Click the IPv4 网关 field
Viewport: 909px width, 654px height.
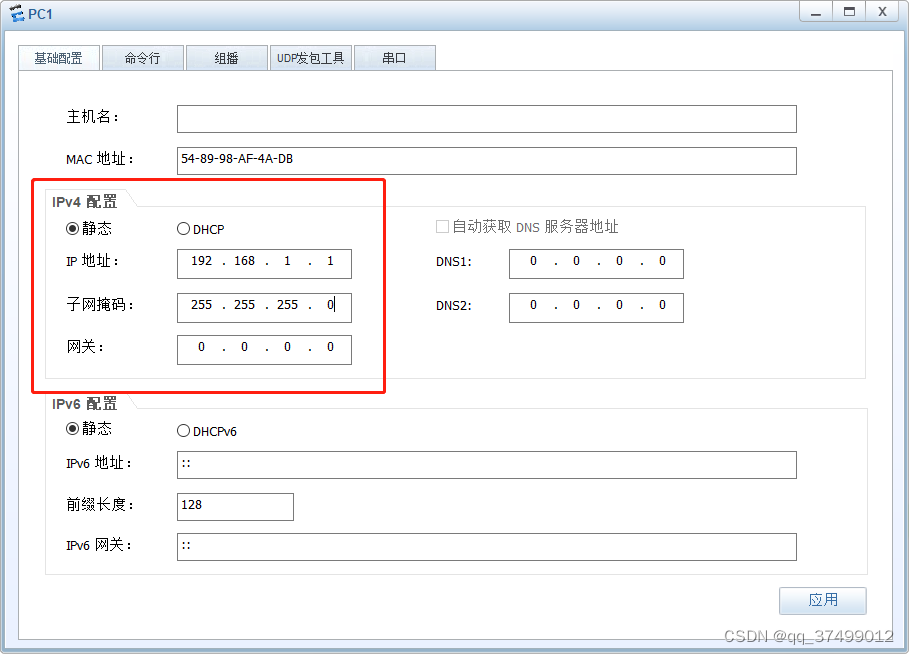point(264,350)
